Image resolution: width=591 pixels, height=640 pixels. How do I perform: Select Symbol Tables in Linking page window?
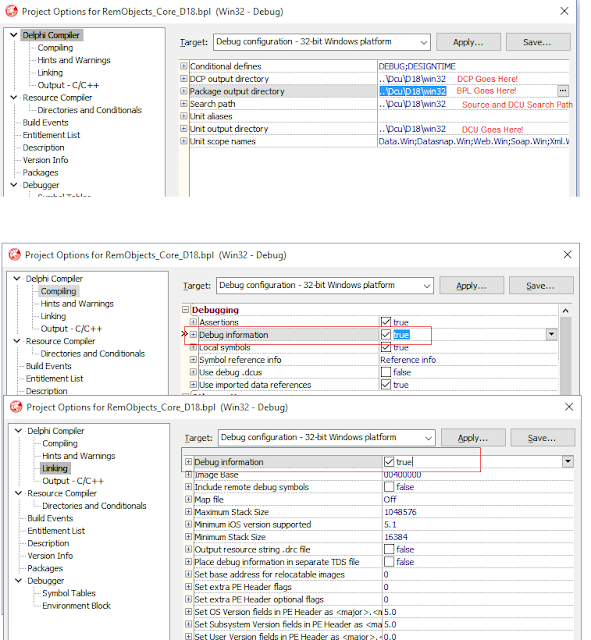click(x=69, y=593)
